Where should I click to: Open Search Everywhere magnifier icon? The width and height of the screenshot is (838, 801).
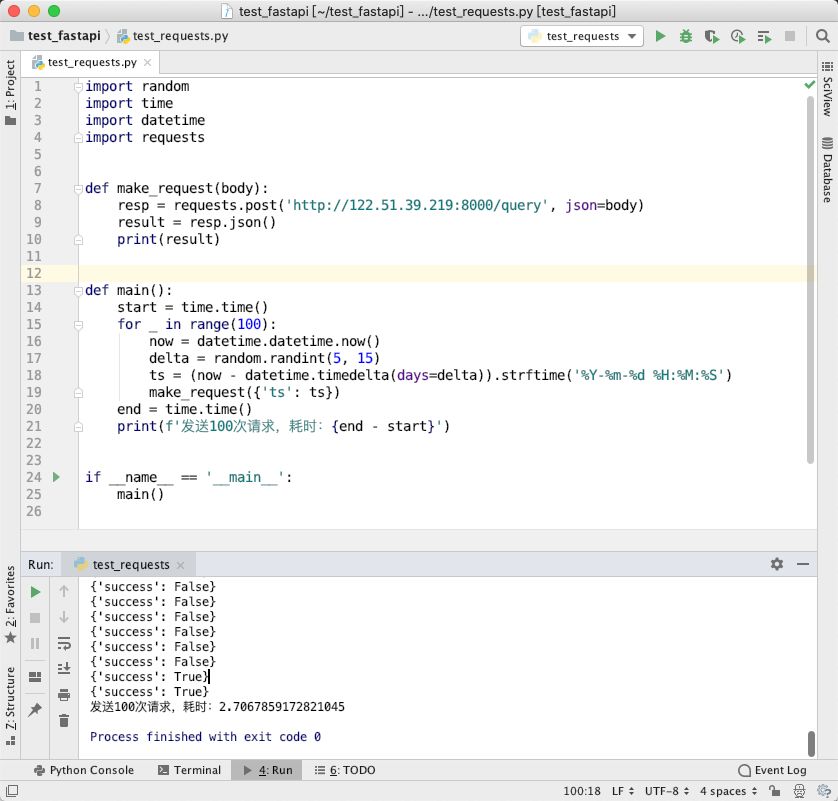[x=823, y=36]
